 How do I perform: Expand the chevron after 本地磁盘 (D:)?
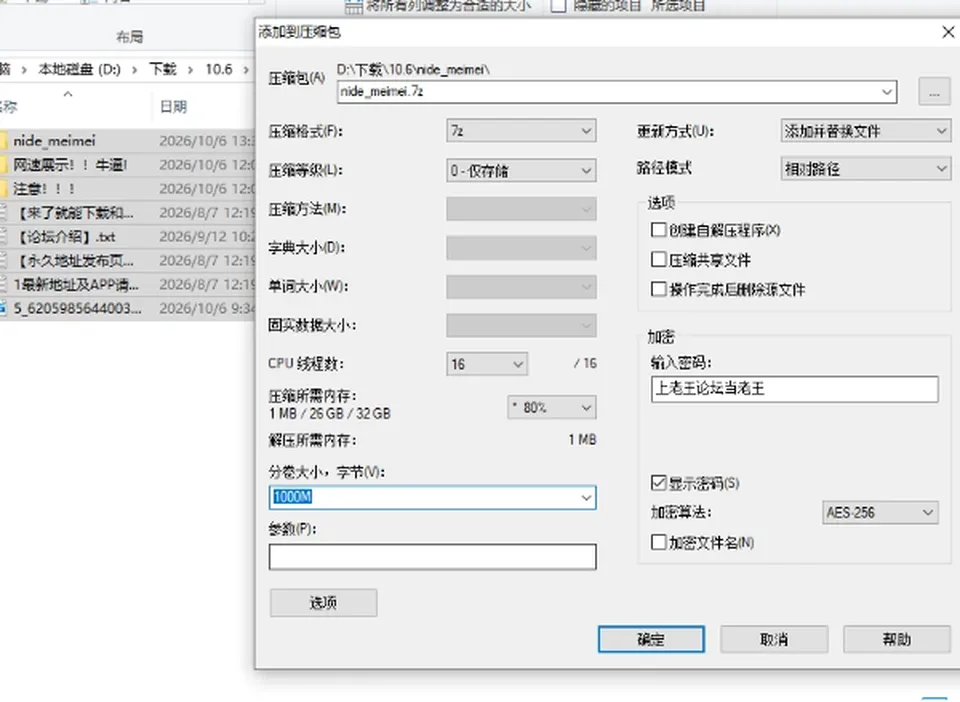click(x=135, y=70)
